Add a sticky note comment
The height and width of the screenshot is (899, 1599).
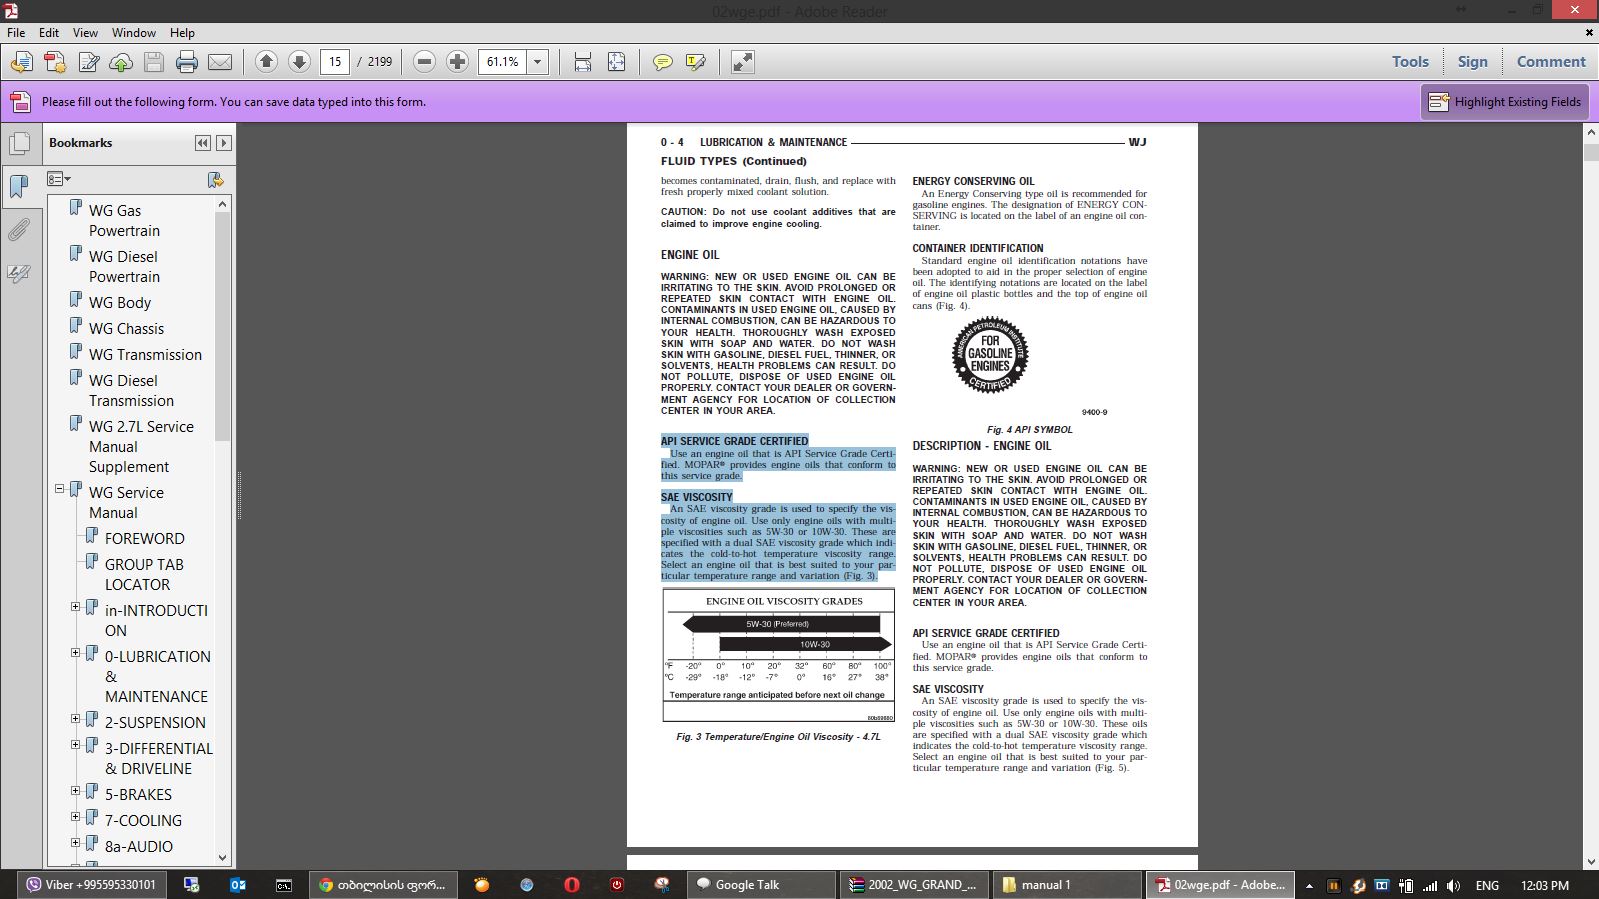coord(662,62)
